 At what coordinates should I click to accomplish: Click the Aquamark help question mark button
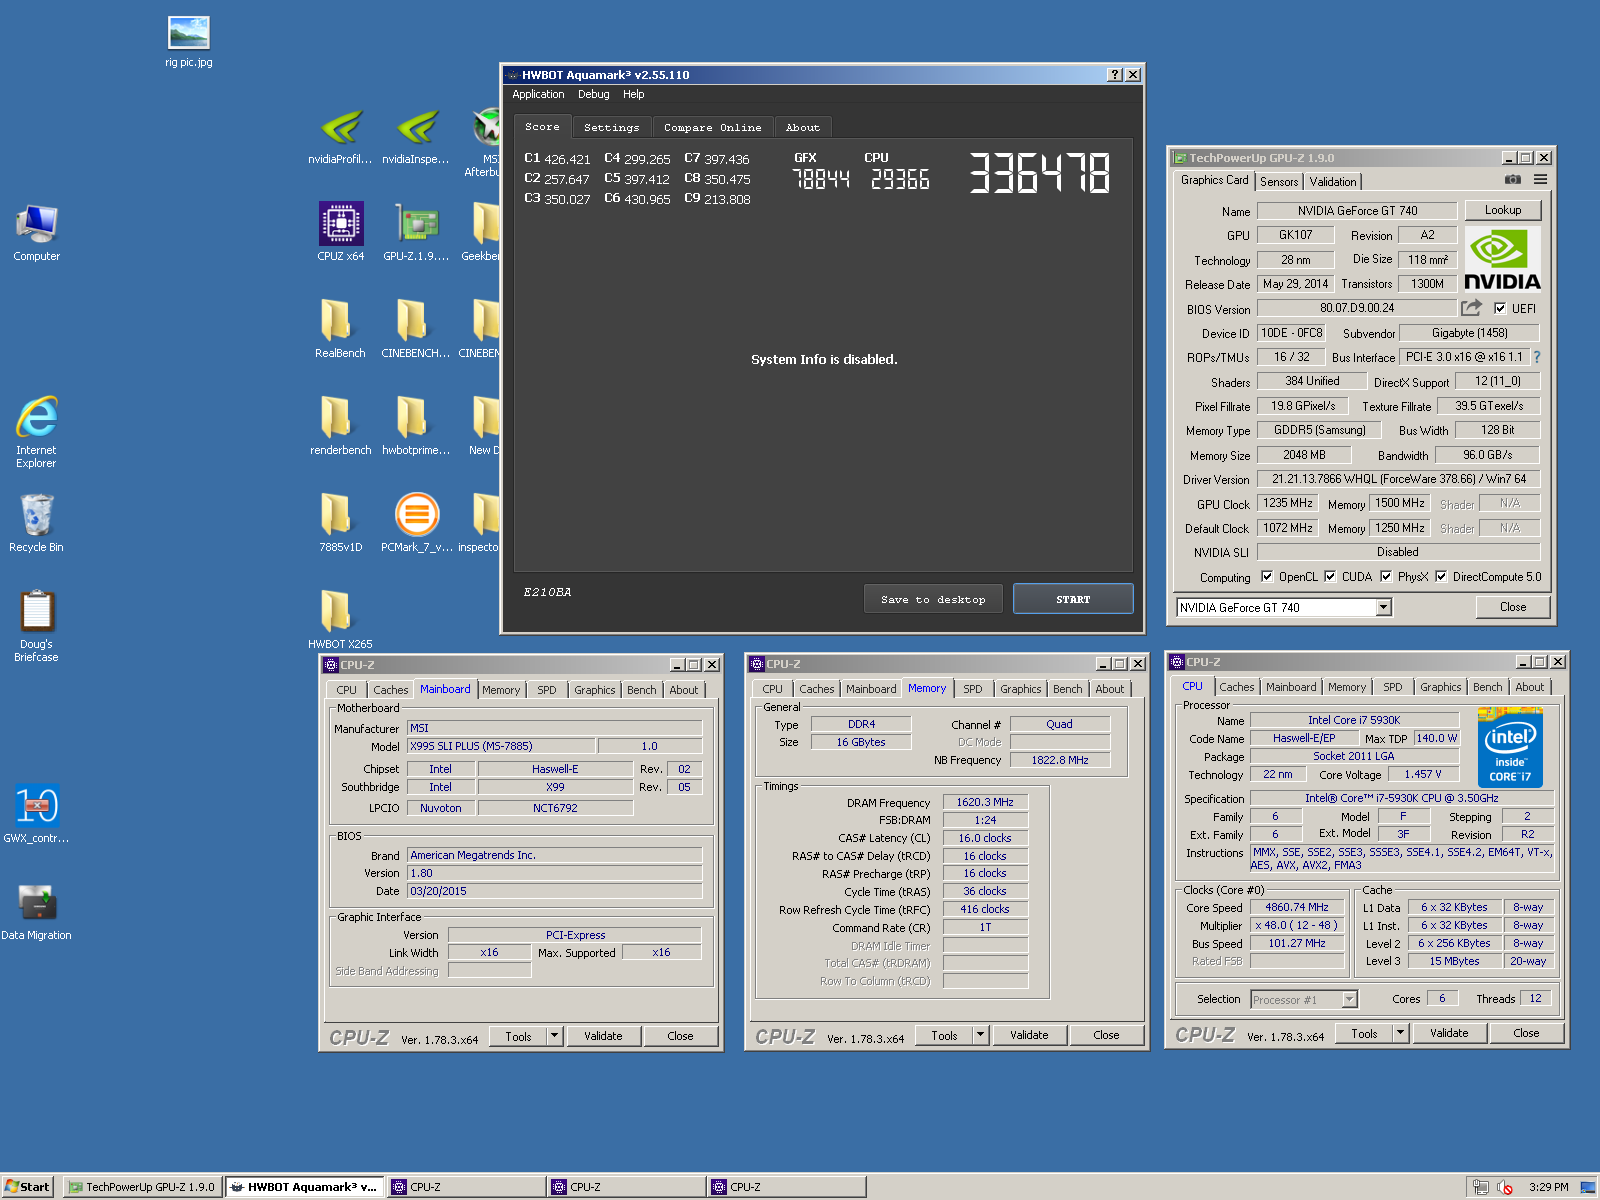(x=1115, y=75)
